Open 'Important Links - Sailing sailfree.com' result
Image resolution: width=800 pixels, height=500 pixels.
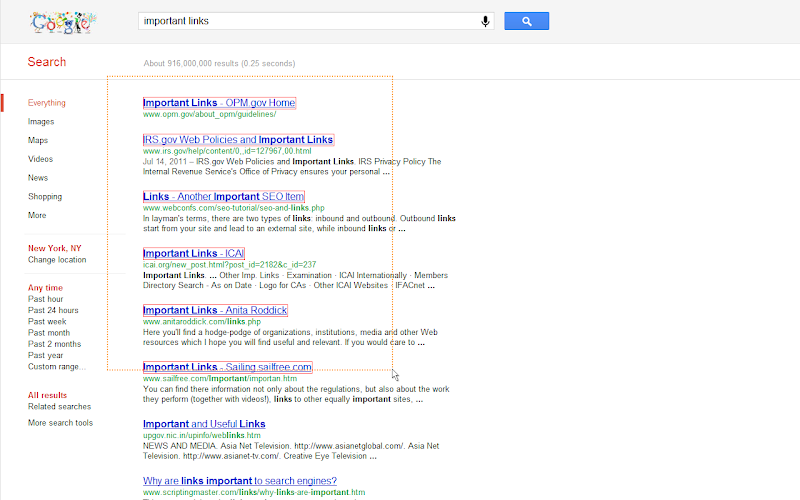[227, 367]
